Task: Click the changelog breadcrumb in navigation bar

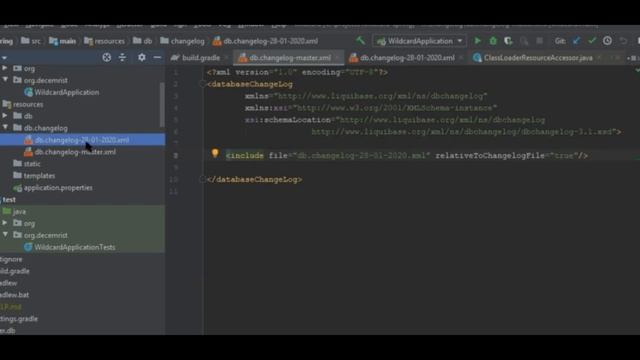Action: 182,41
